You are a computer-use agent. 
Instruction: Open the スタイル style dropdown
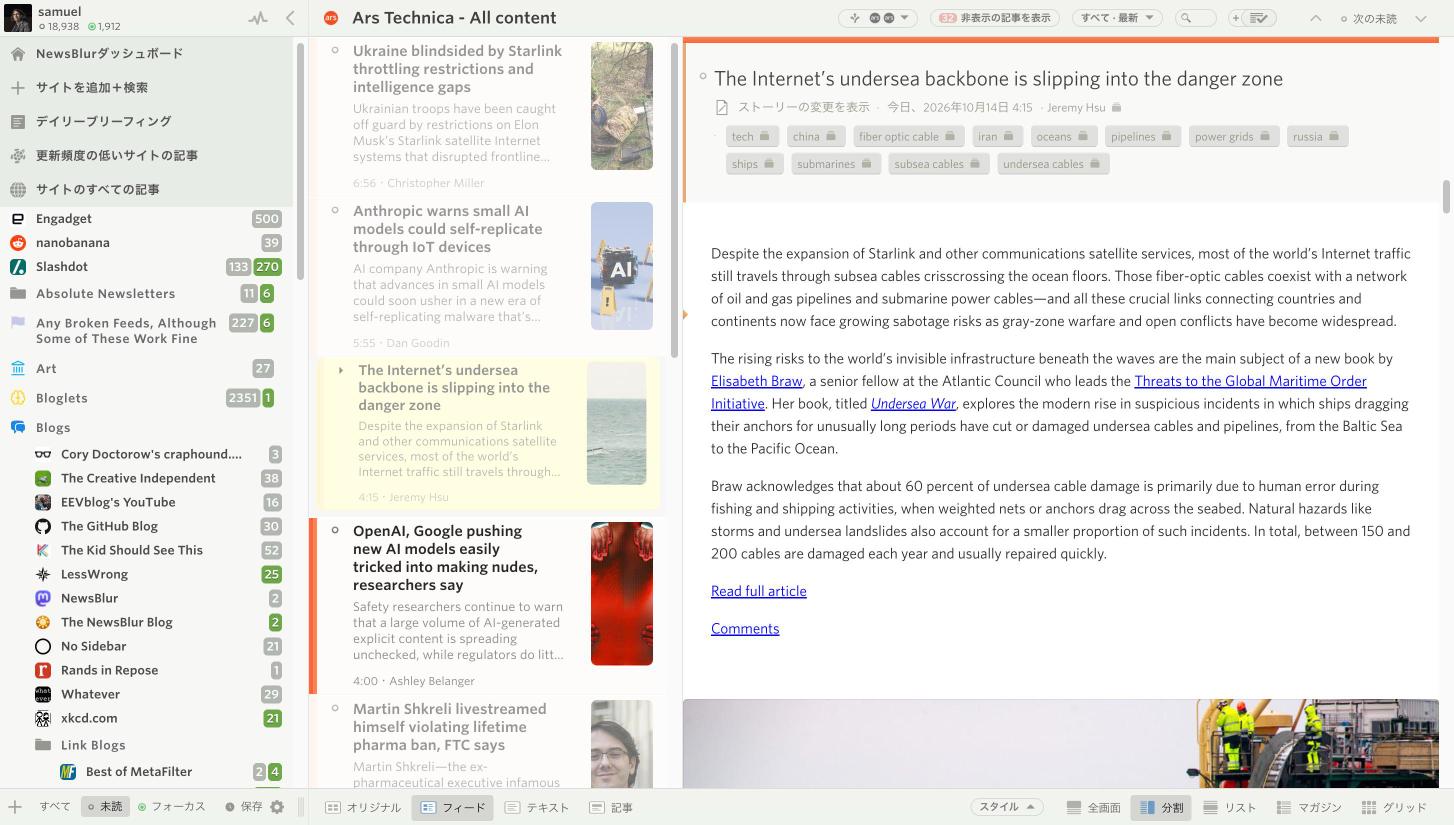(1006, 807)
